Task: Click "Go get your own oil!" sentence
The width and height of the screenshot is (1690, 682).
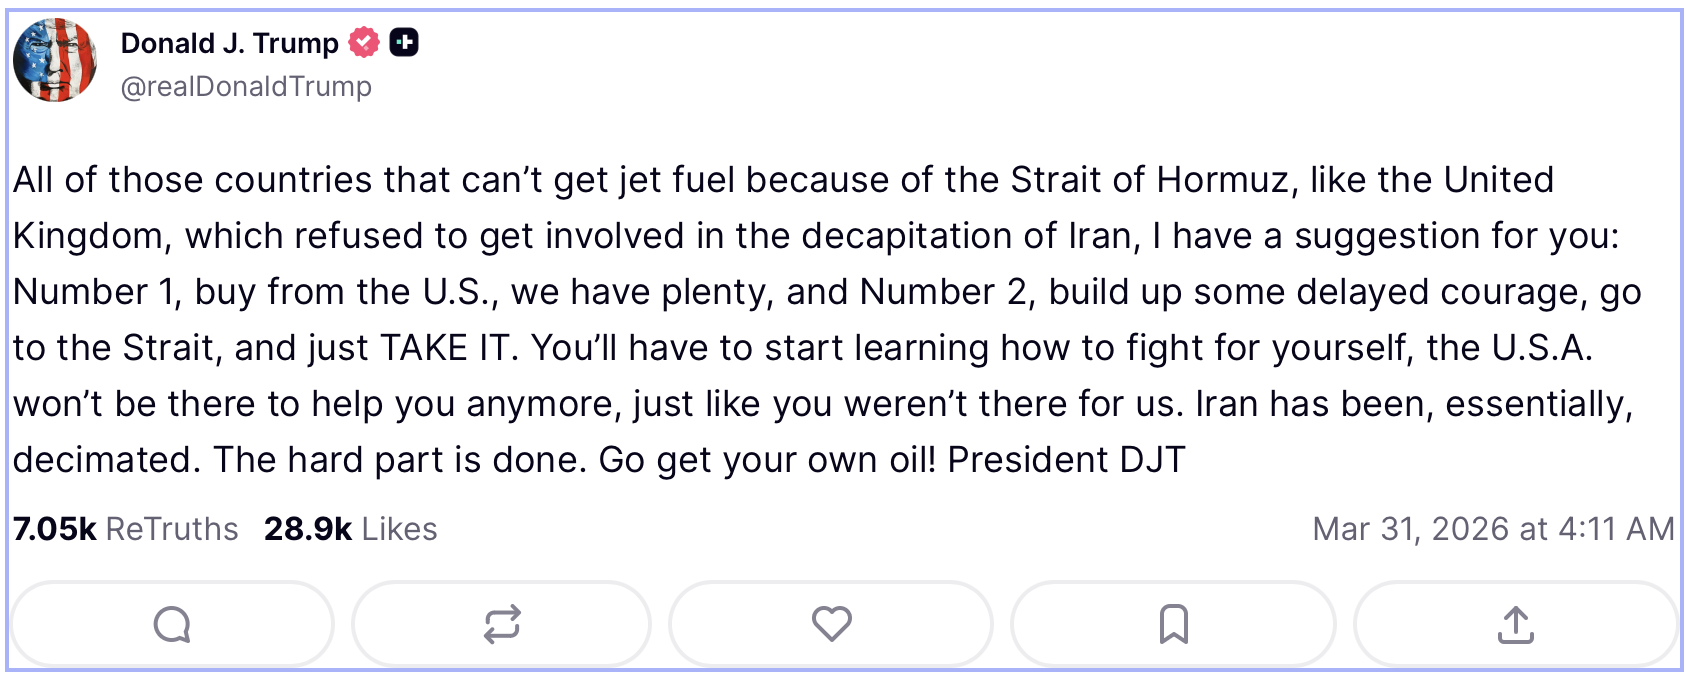Action: [x=767, y=460]
